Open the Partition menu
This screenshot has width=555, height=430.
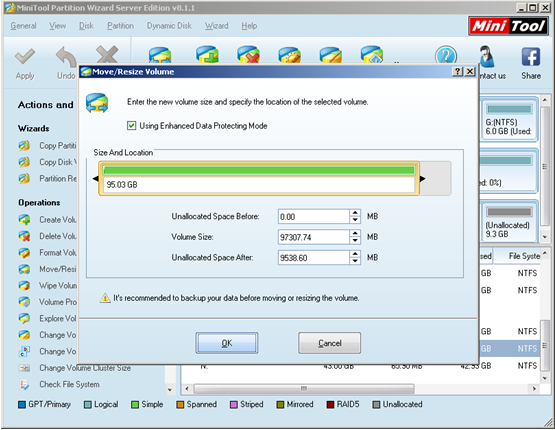pos(120,26)
